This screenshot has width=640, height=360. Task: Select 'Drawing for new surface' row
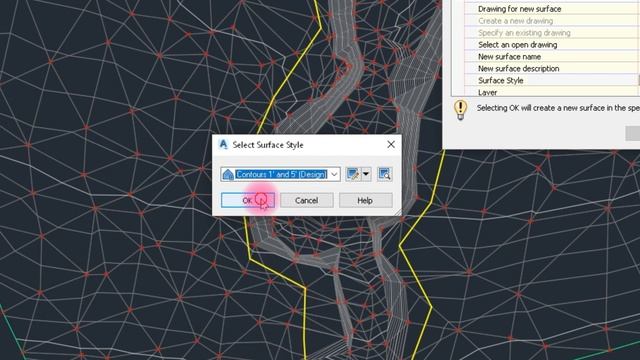552,9
